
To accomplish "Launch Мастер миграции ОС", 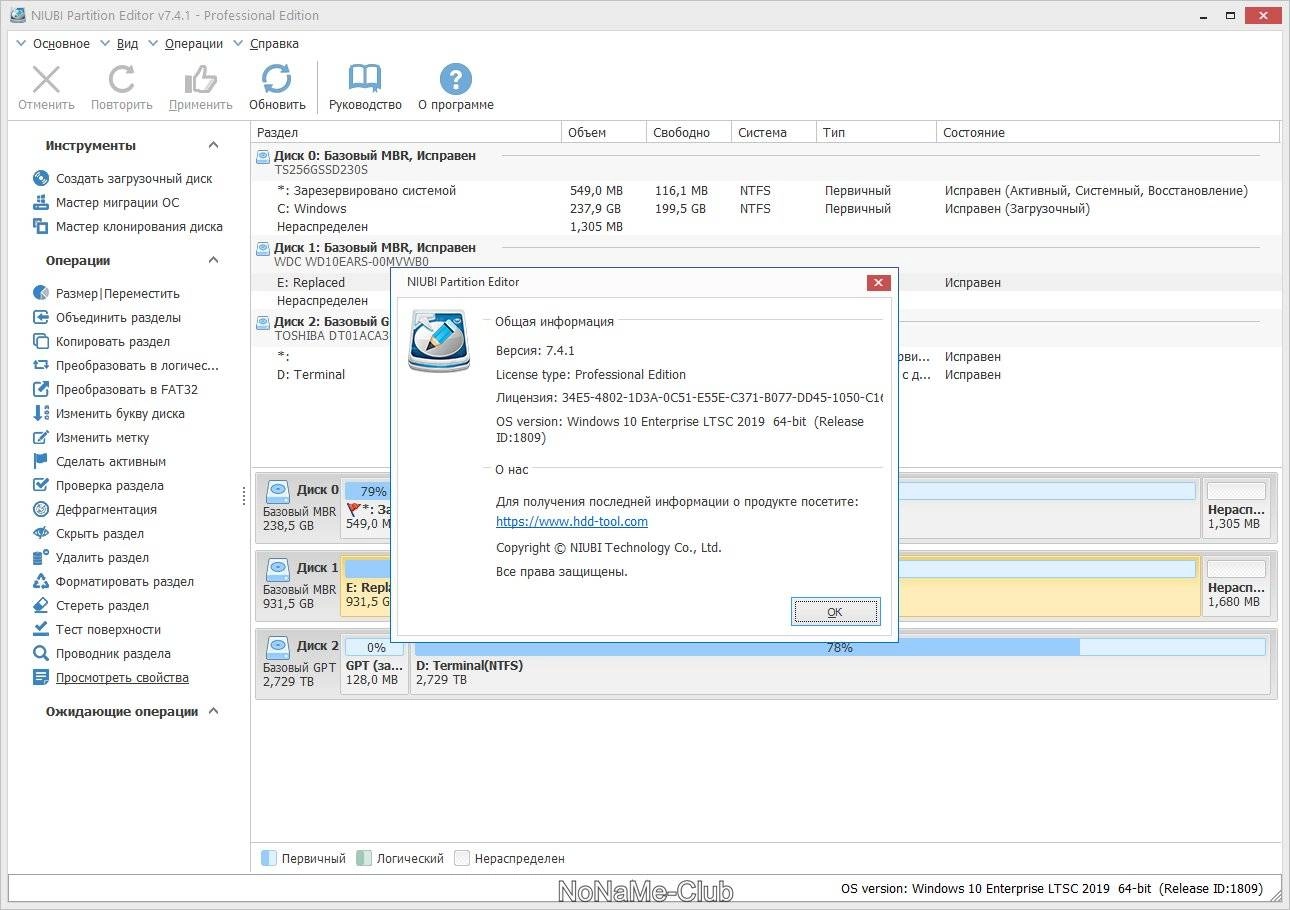I will pyautogui.click(x=118, y=203).
